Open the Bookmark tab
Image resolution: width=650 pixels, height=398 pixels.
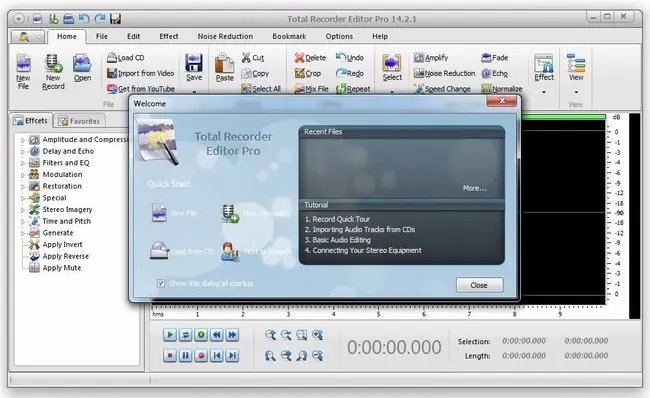tap(289, 36)
